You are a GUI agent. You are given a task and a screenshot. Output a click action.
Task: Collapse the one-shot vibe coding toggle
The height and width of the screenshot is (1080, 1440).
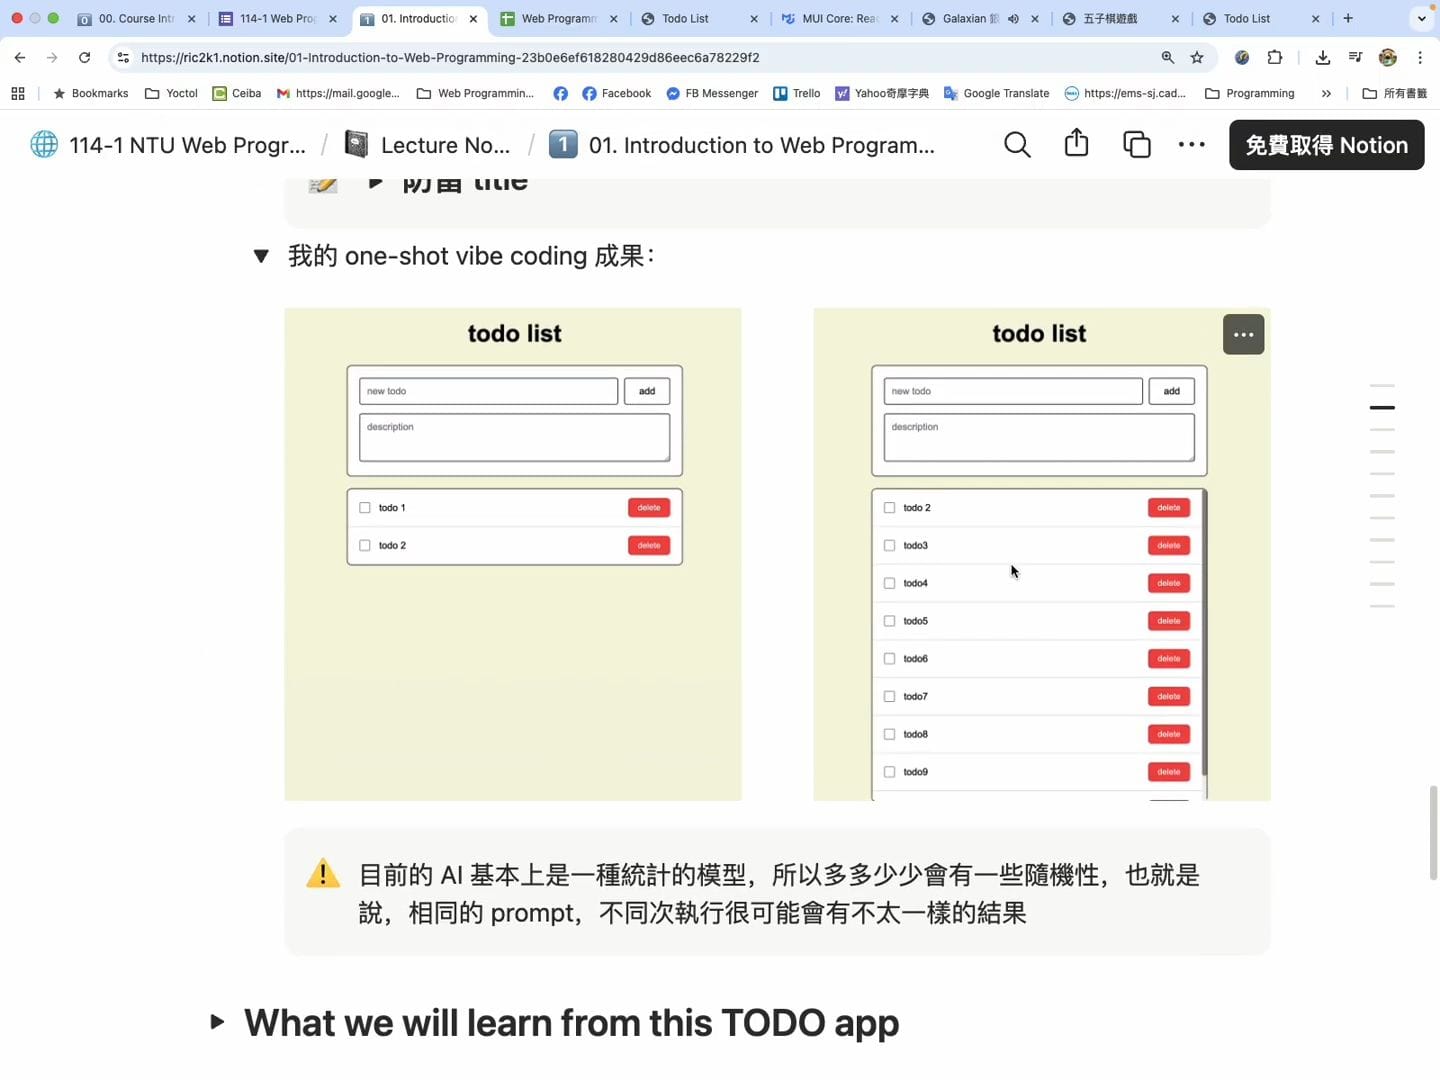[261, 256]
